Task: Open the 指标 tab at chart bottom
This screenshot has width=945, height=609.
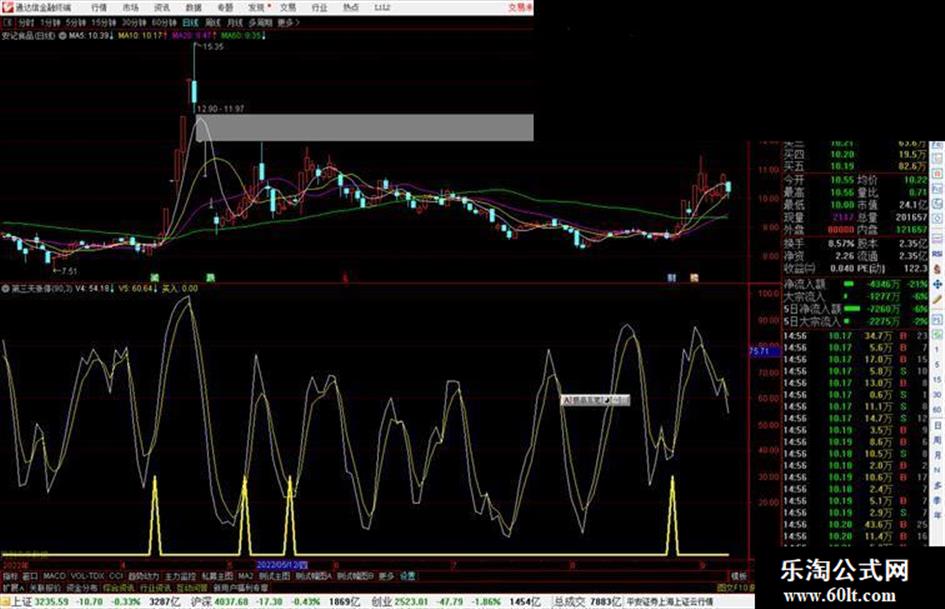Action: (x=11, y=576)
